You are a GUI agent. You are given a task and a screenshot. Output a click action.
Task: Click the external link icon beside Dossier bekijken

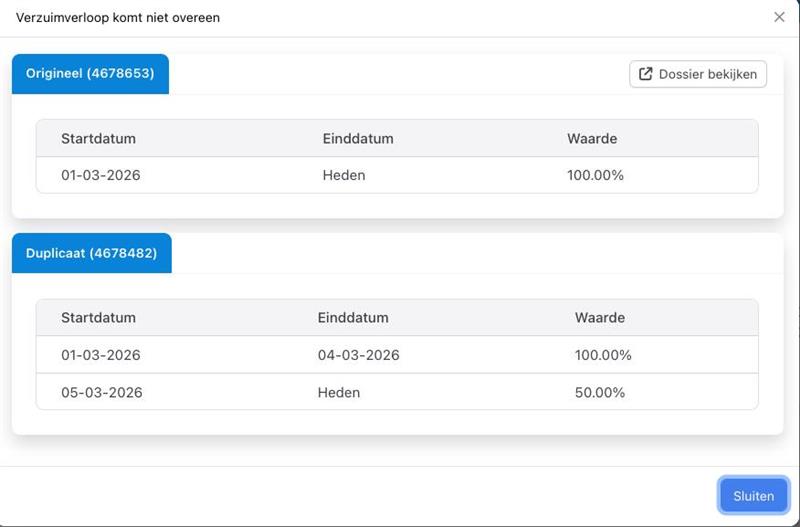646,74
